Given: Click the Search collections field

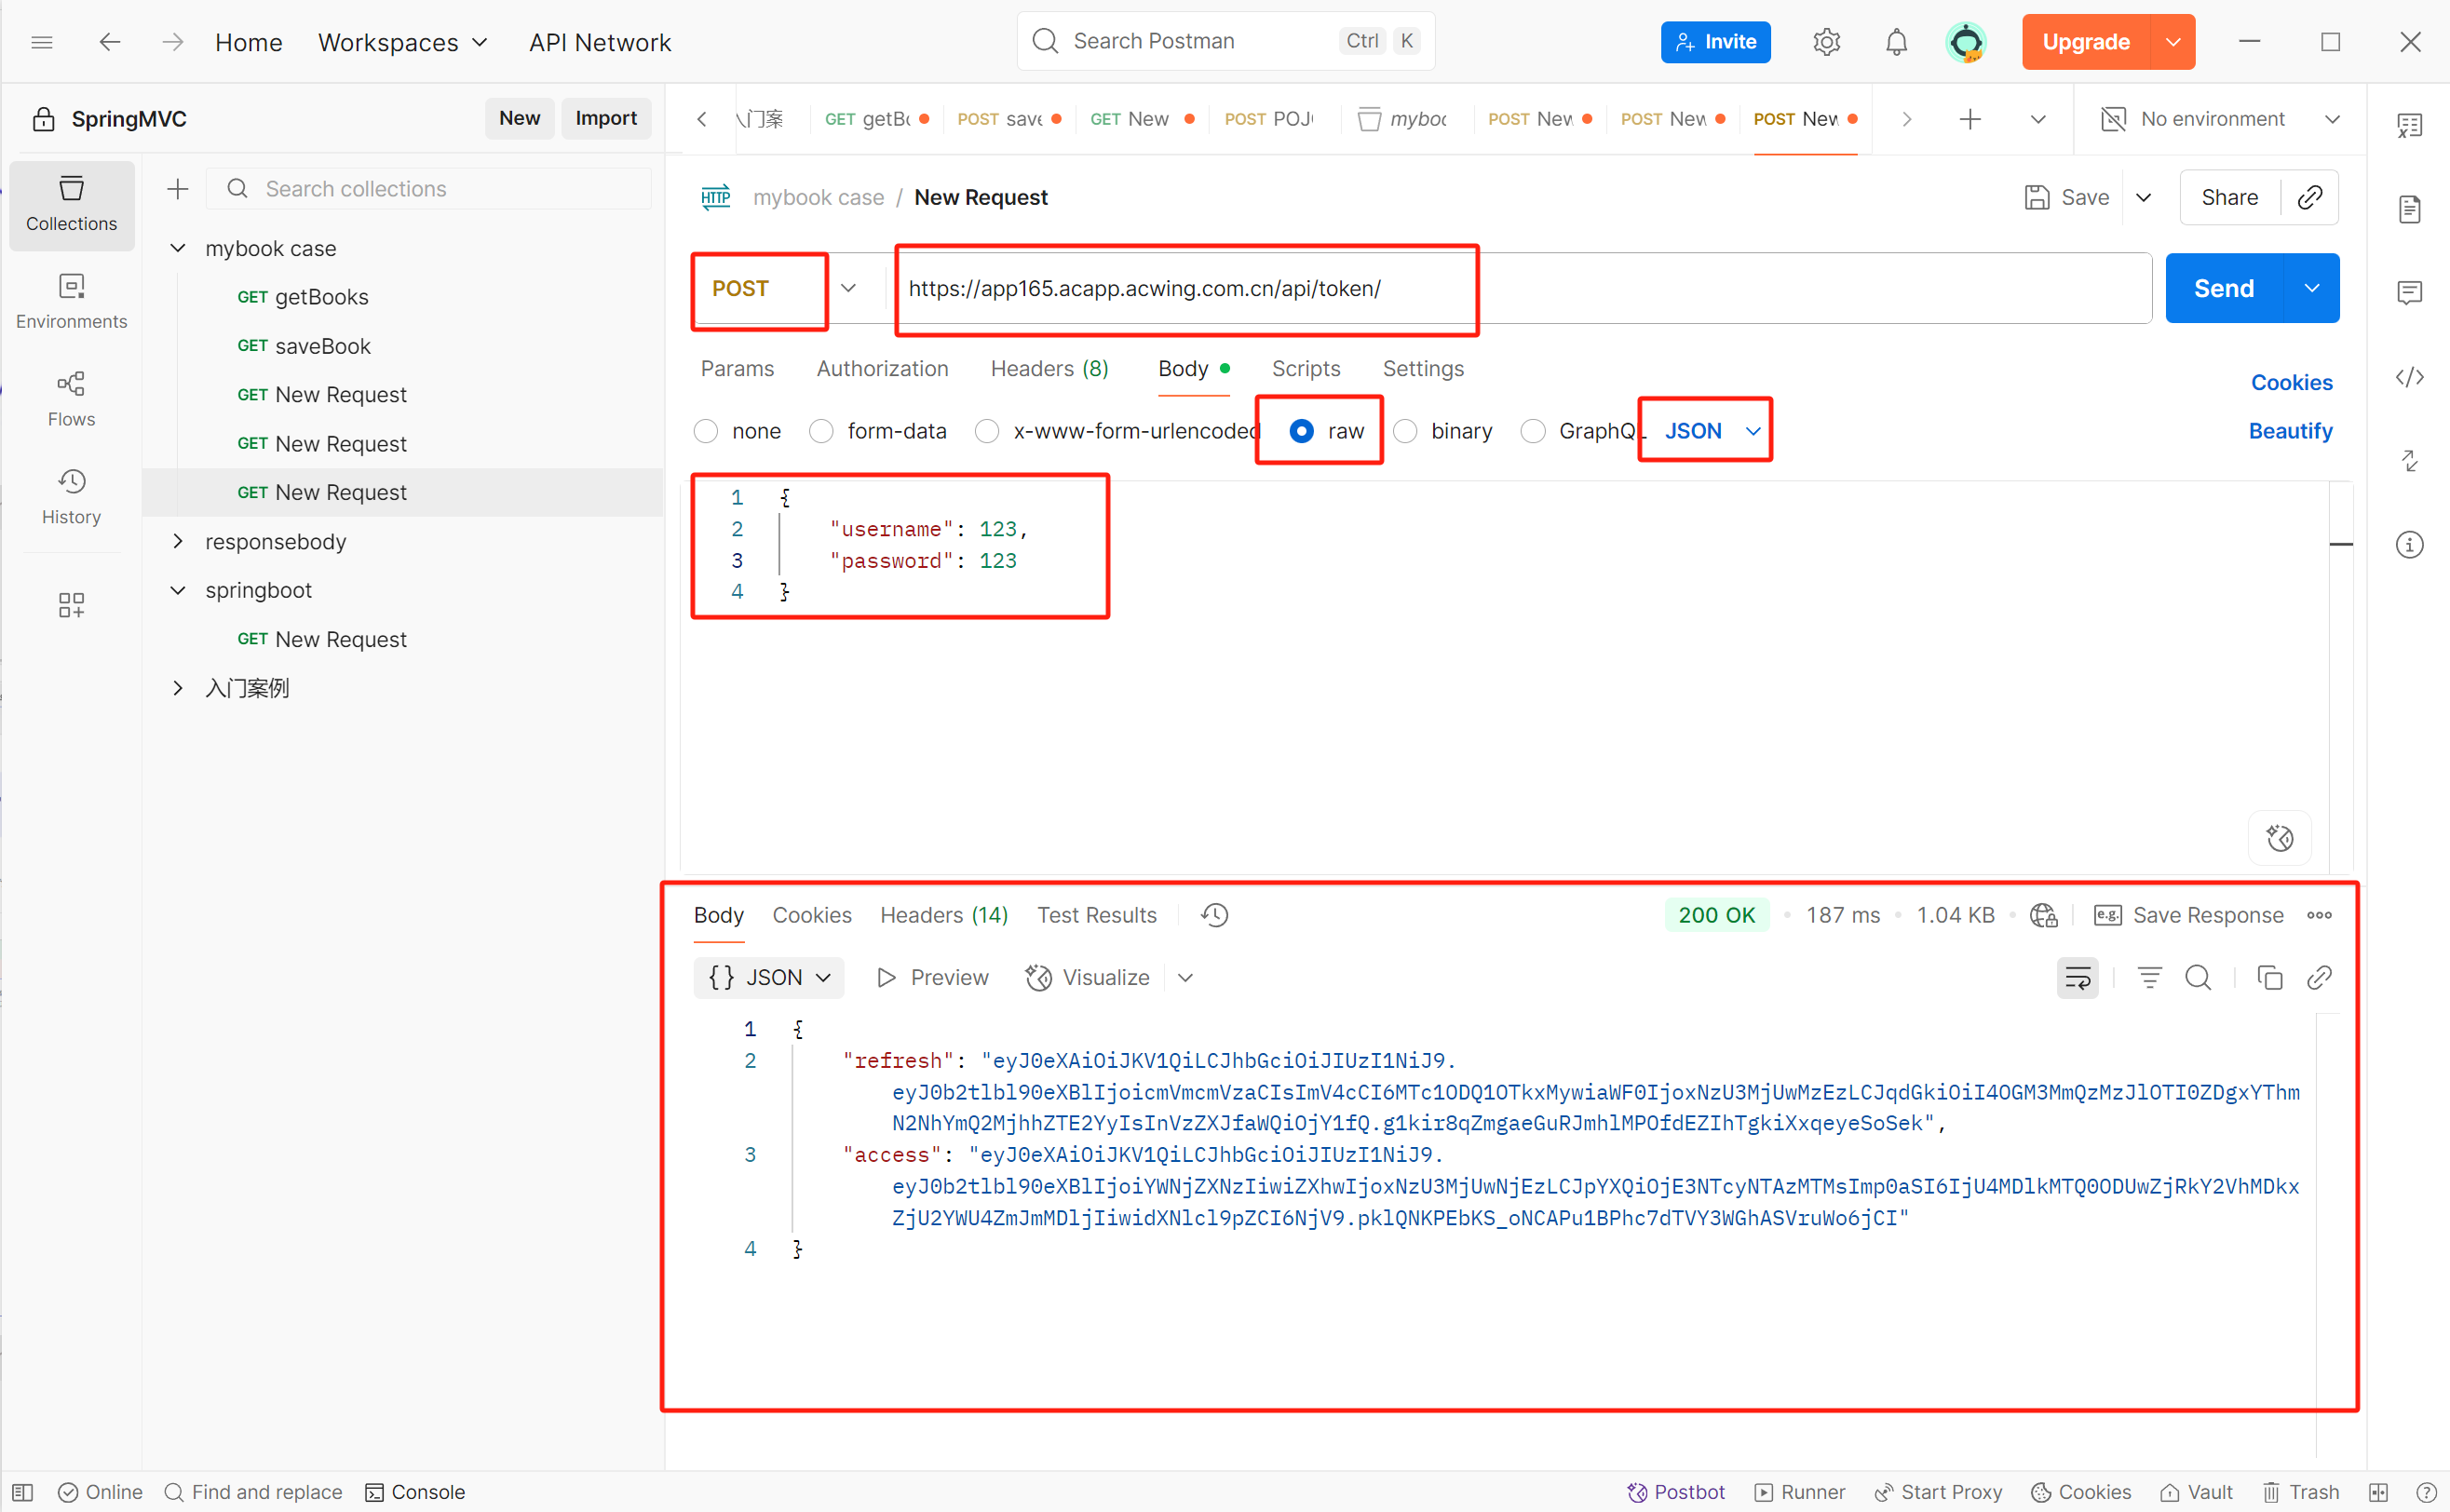Looking at the screenshot, I should pos(429,189).
